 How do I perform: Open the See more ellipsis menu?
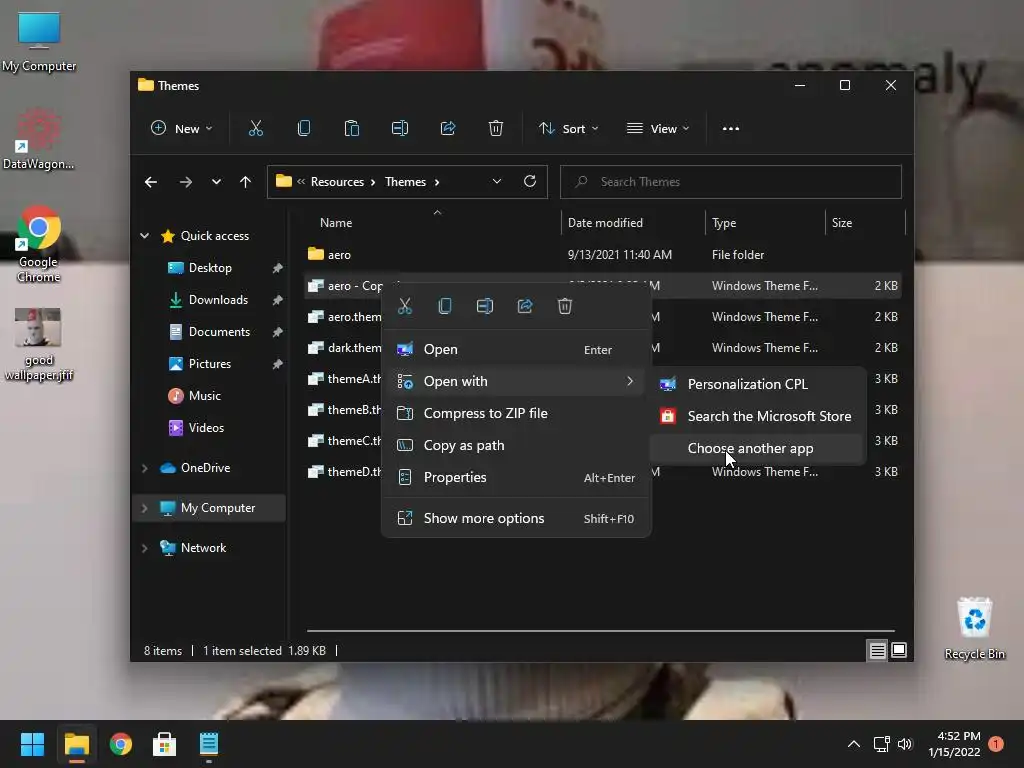731,129
